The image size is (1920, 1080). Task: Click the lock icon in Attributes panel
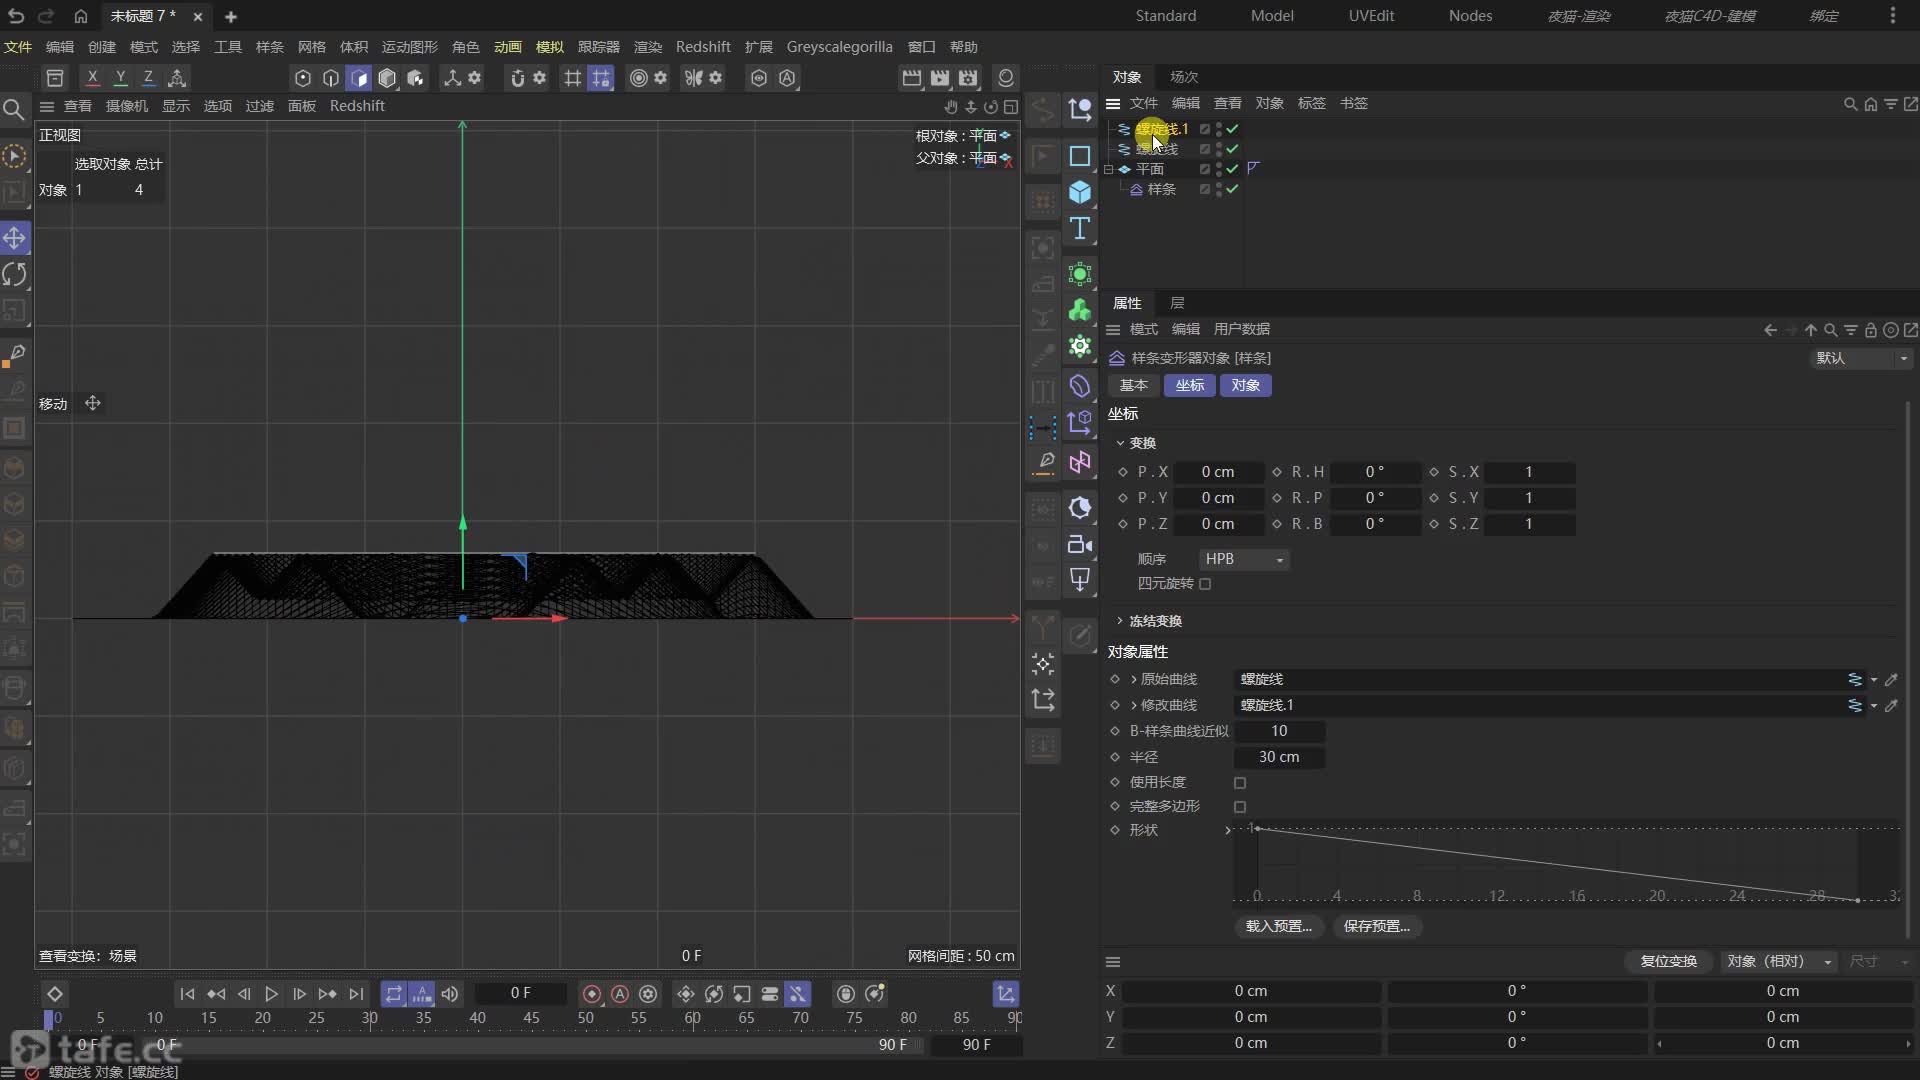[1870, 330]
